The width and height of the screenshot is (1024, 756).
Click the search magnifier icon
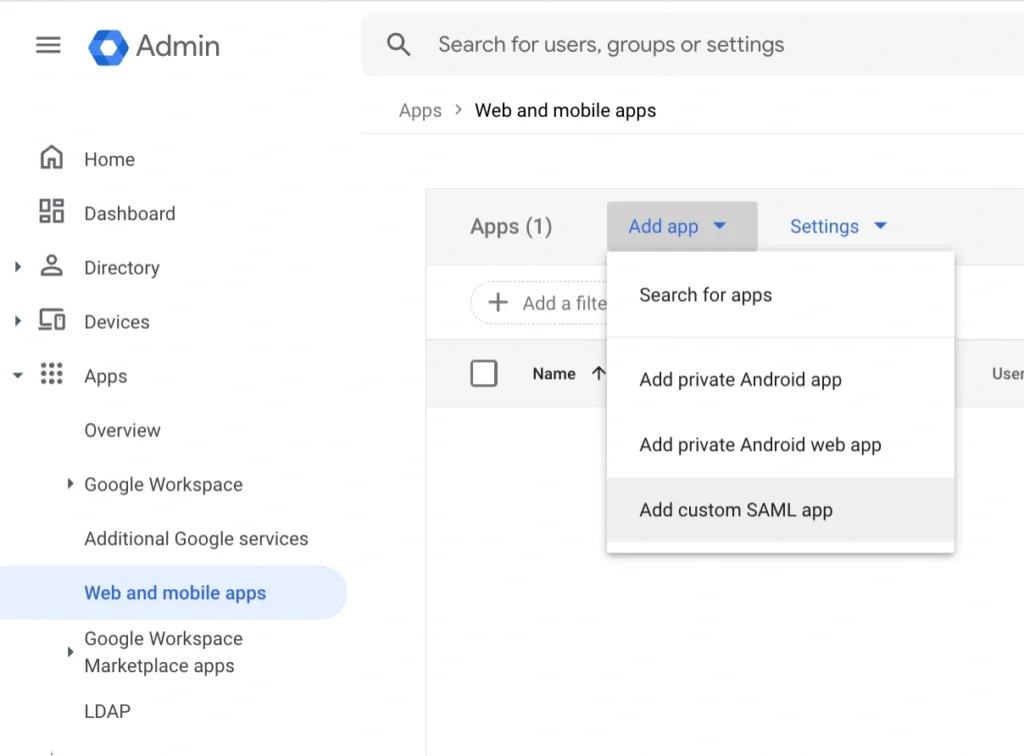pyautogui.click(x=398, y=44)
